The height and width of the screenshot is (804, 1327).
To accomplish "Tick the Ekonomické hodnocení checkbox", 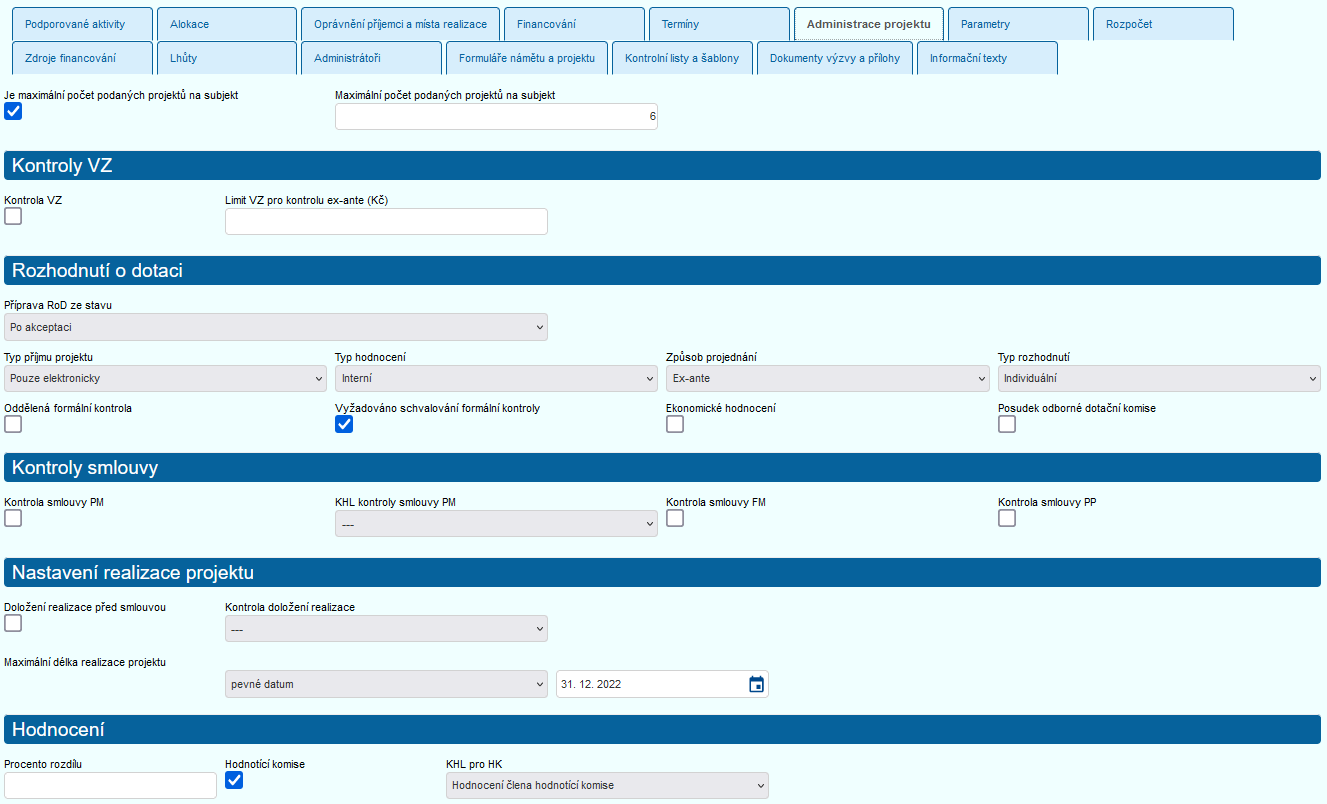I will click(675, 424).
